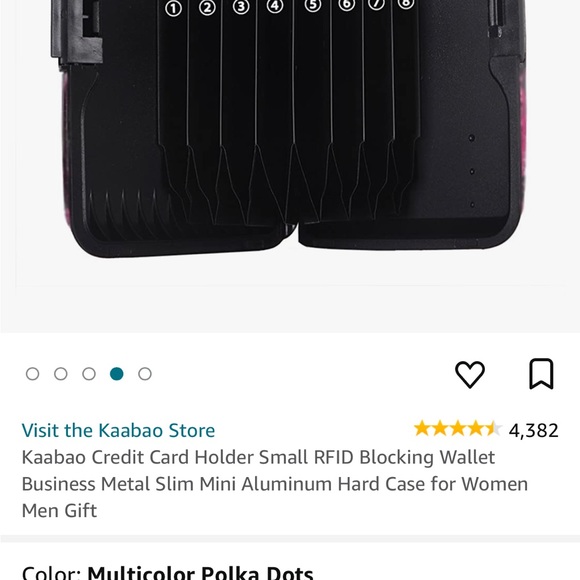580x580 pixels.
Task: Open Visit the Kaabao Store link
Action: [x=118, y=430]
